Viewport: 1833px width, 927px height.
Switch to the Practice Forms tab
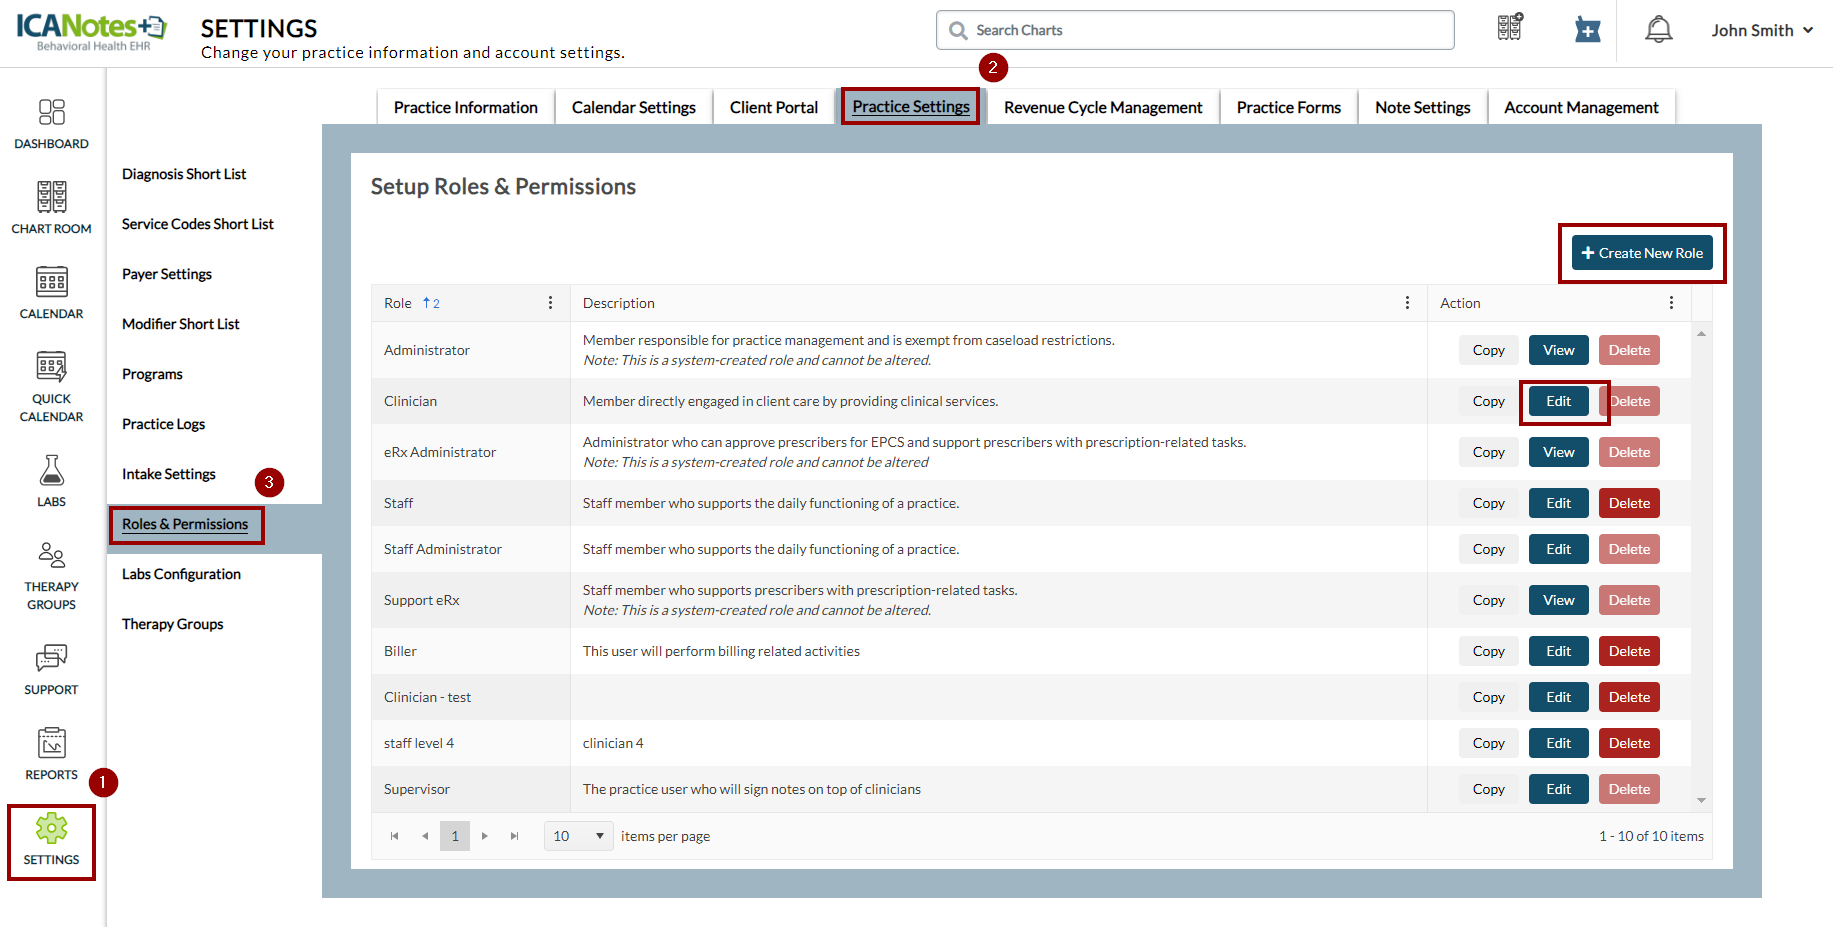(x=1288, y=107)
